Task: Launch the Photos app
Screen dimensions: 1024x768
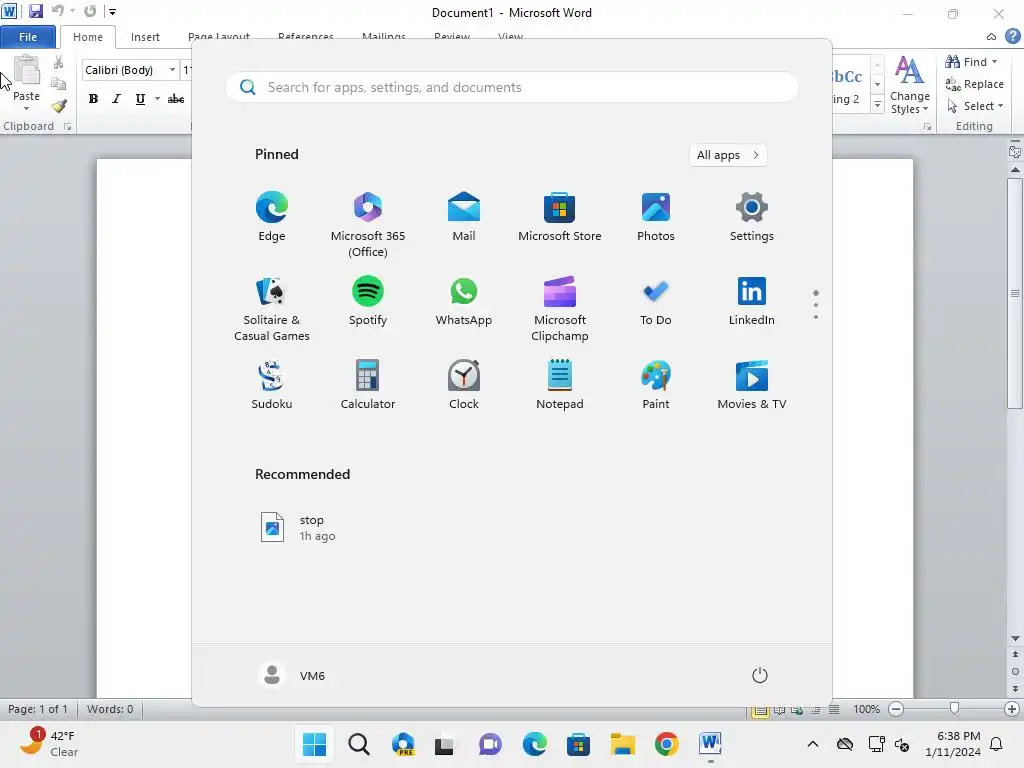Action: 656,217
